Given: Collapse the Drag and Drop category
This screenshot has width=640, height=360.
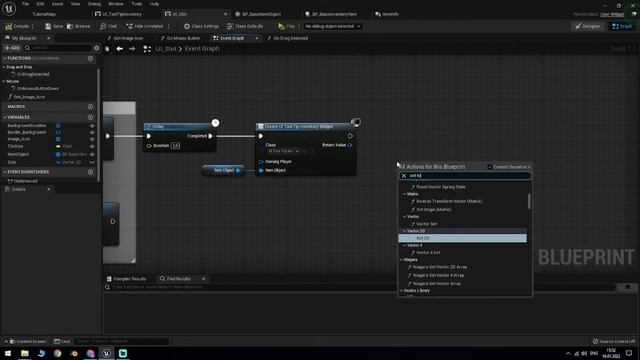Looking at the screenshot, I should (4, 67).
